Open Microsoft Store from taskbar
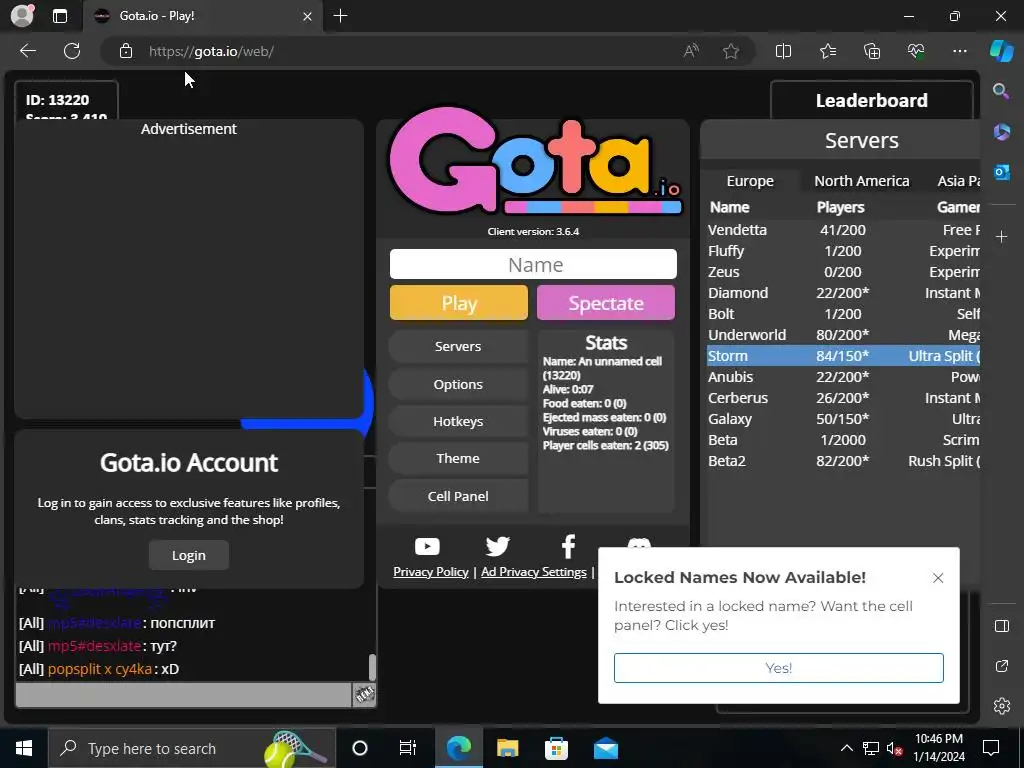The height and width of the screenshot is (768, 1024). [556, 748]
